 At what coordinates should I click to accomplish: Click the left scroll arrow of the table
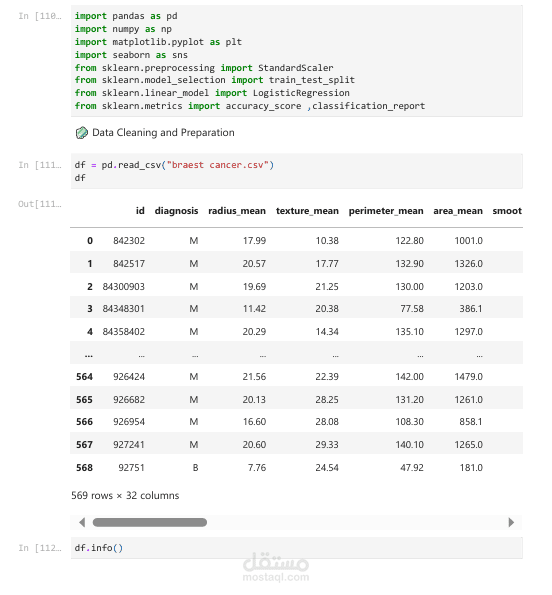pyautogui.click(x=82, y=523)
